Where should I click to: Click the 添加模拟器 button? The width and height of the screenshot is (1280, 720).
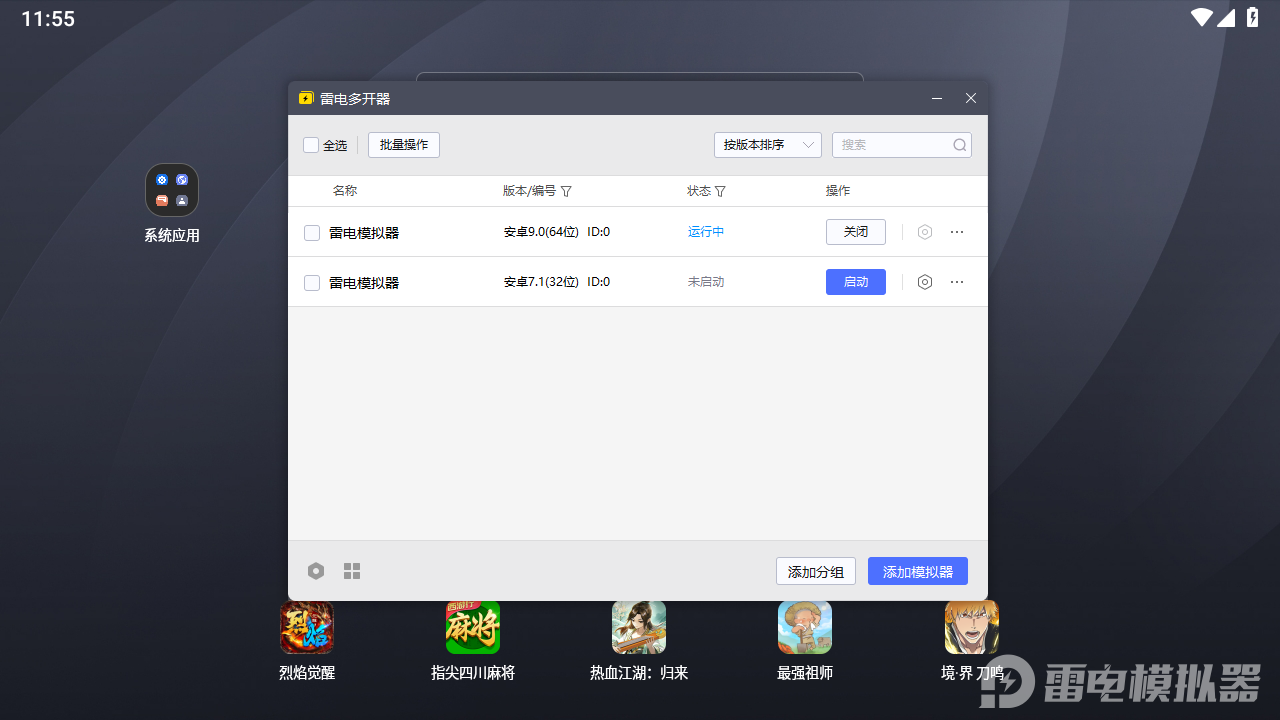coord(918,571)
